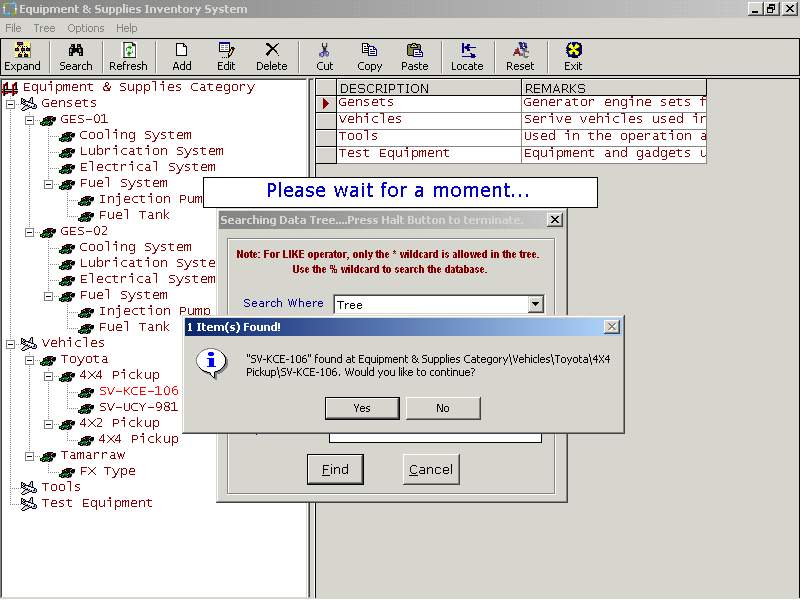Image resolution: width=800 pixels, height=600 pixels.
Task: Click the Find button
Action: point(335,469)
